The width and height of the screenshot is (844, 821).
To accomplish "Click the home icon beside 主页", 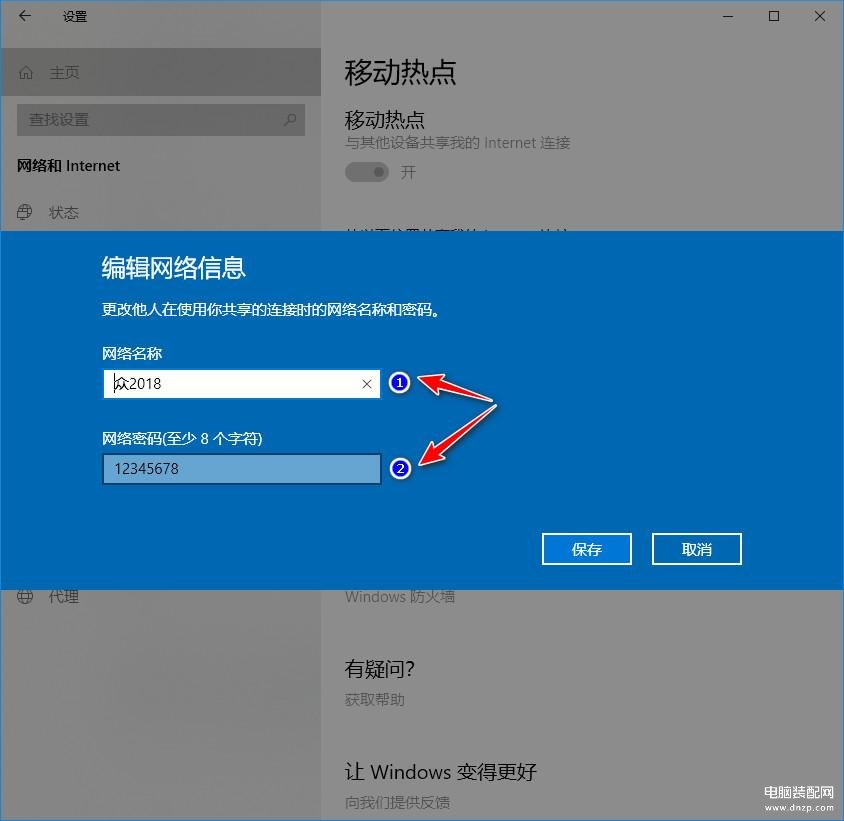I will tap(26, 72).
